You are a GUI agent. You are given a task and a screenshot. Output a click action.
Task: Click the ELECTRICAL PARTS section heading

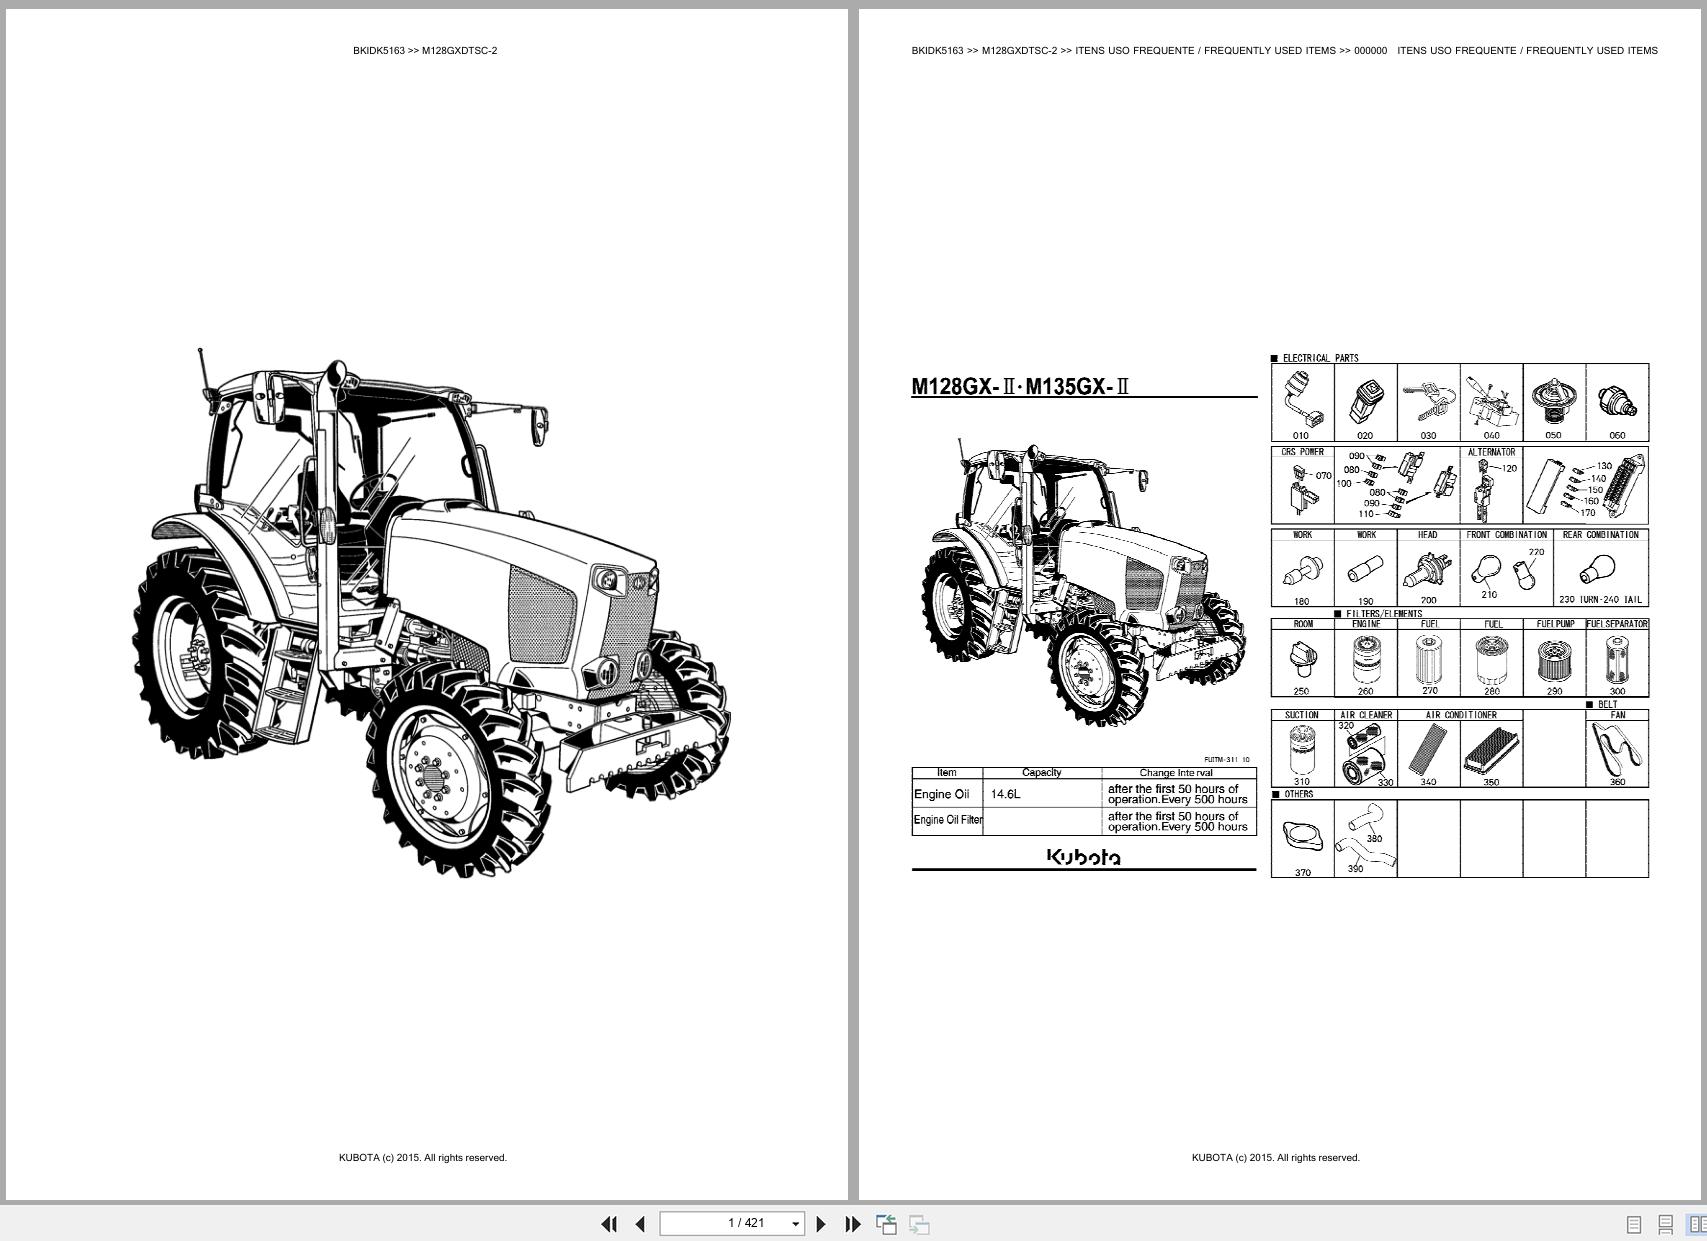click(x=1320, y=358)
